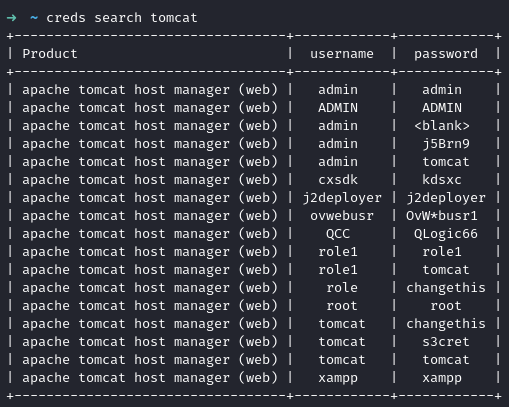Click the ovwebusr username
509x407 pixels.
tap(342, 216)
